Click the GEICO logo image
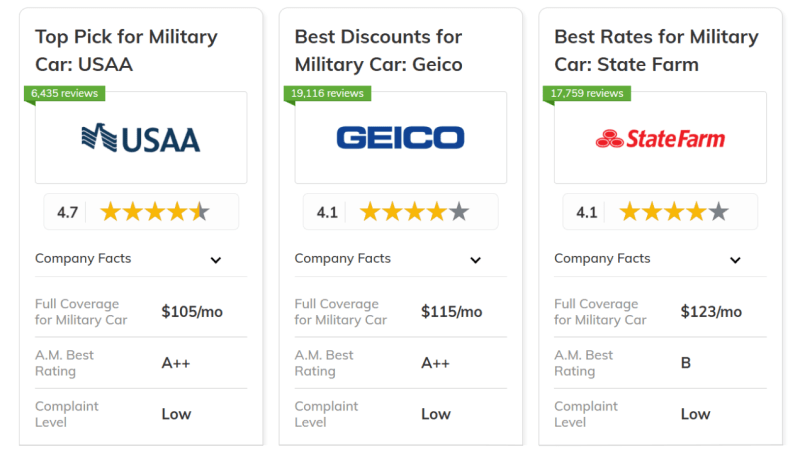This screenshot has width=800, height=454. (401, 138)
